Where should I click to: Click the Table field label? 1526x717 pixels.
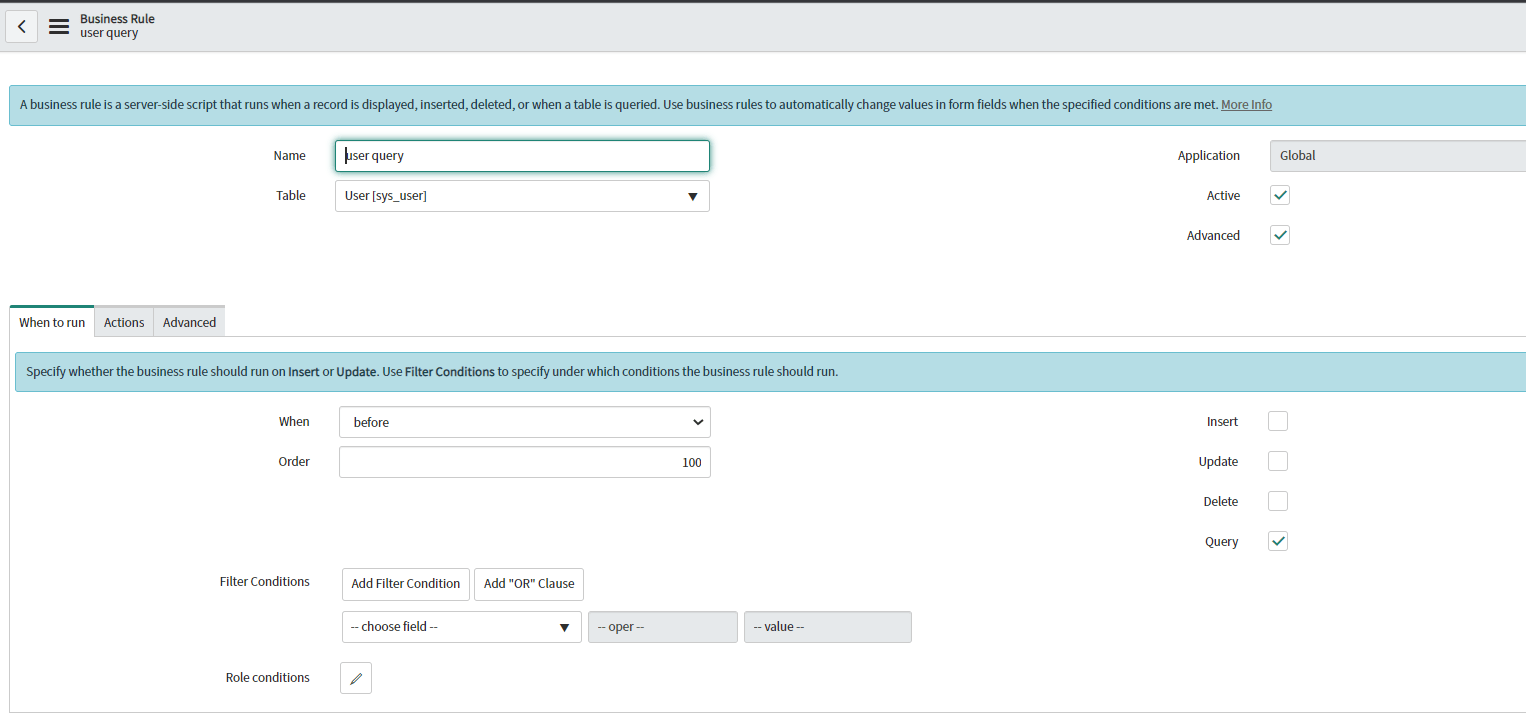(x=291, y=196)
